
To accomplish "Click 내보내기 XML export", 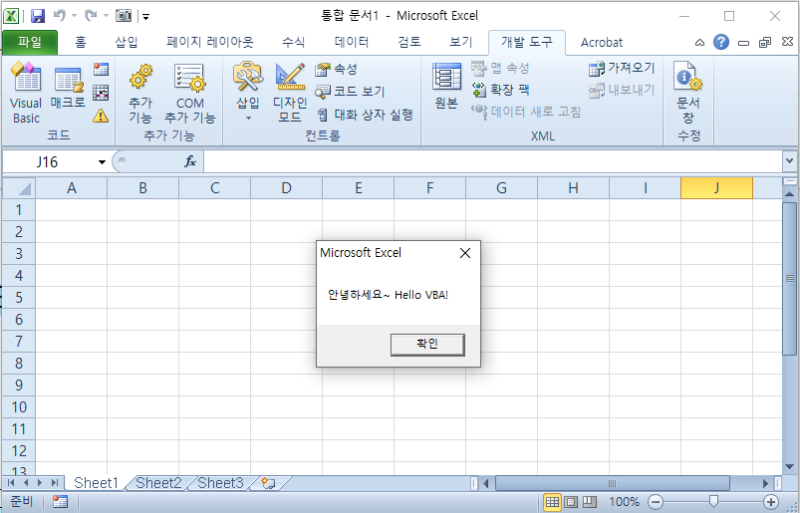I will [621, 90].
